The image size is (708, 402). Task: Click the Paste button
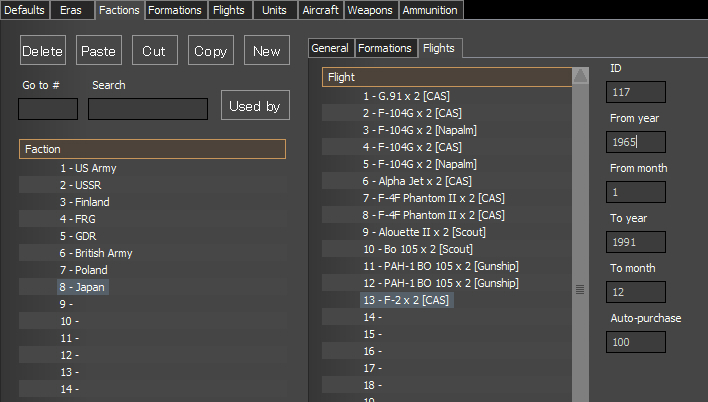pyautogui.click(x=99, y=50)
